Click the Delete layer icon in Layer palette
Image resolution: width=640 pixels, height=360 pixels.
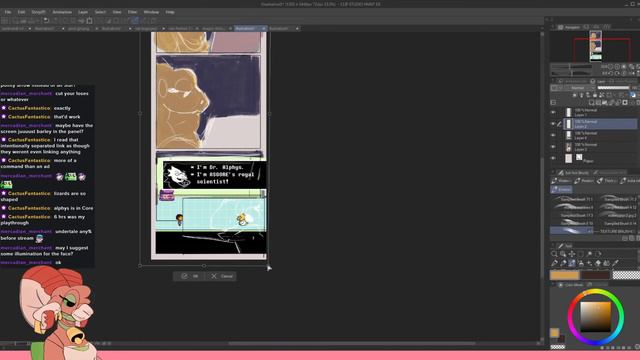(x=638, y=102)
